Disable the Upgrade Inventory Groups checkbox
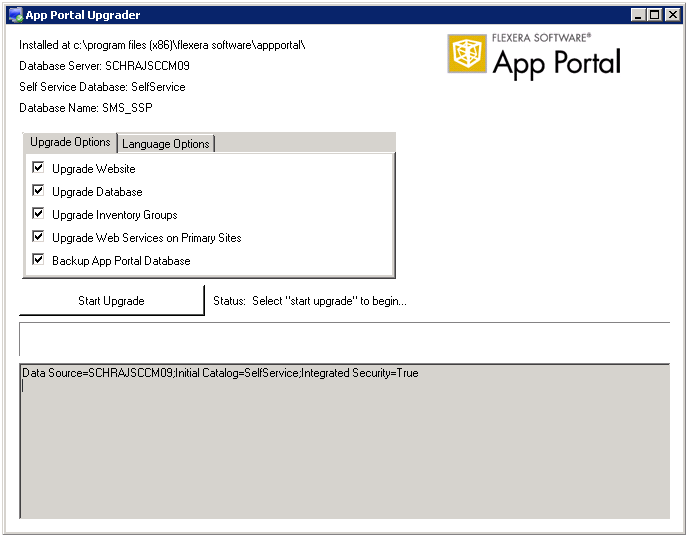Screen dimensions: 686x535 (38, 213)
